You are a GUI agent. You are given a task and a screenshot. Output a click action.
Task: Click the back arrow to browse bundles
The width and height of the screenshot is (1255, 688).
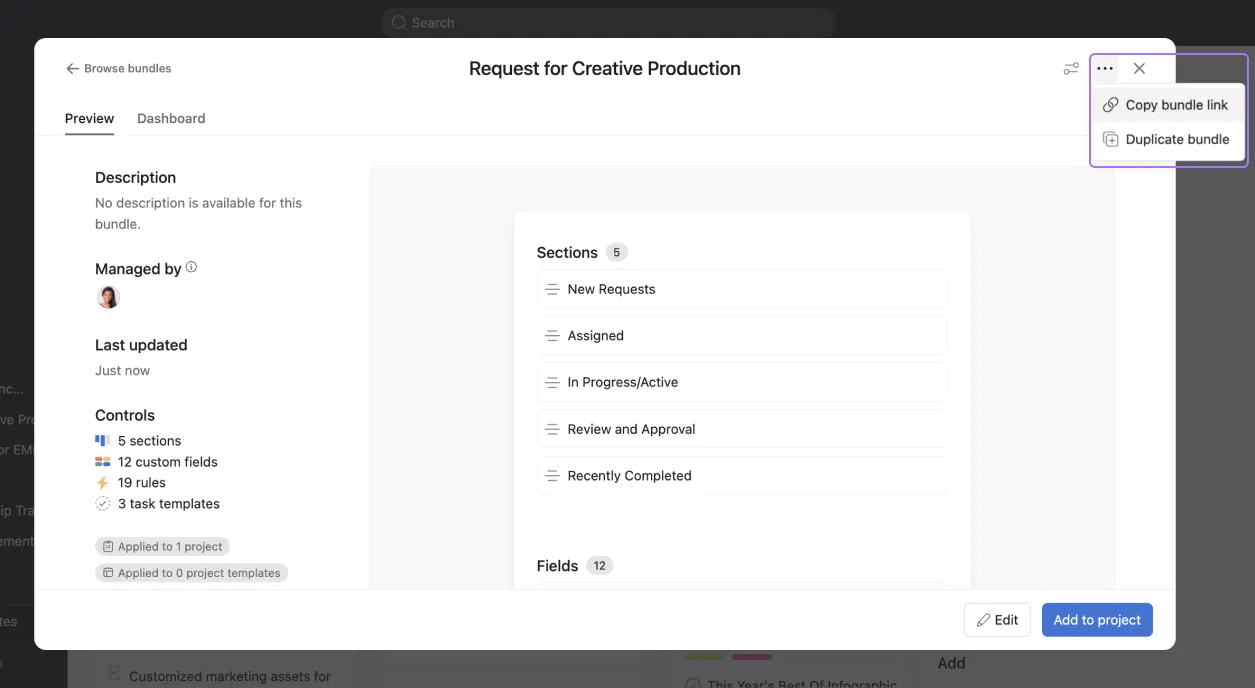(72, 69)
